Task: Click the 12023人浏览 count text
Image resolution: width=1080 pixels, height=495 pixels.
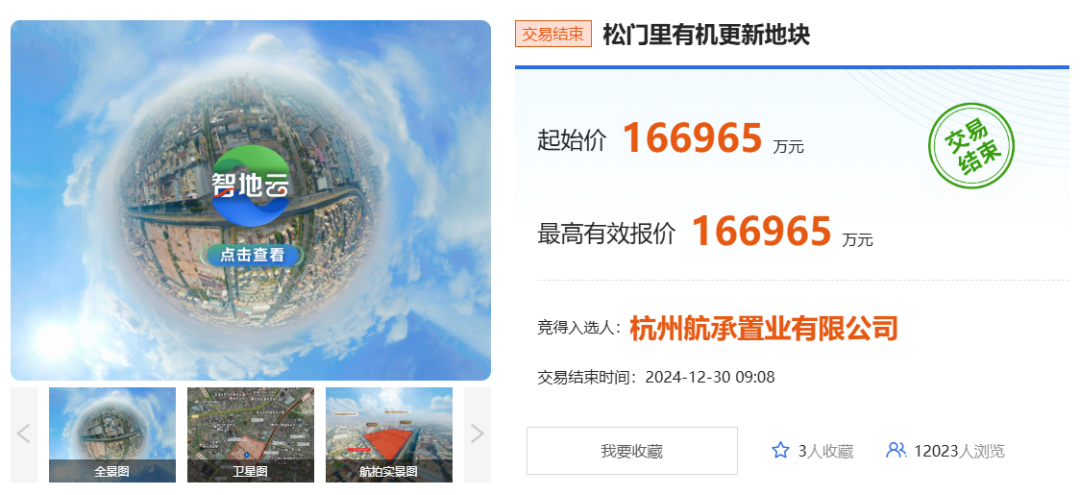Action: [x=959, y=452]
